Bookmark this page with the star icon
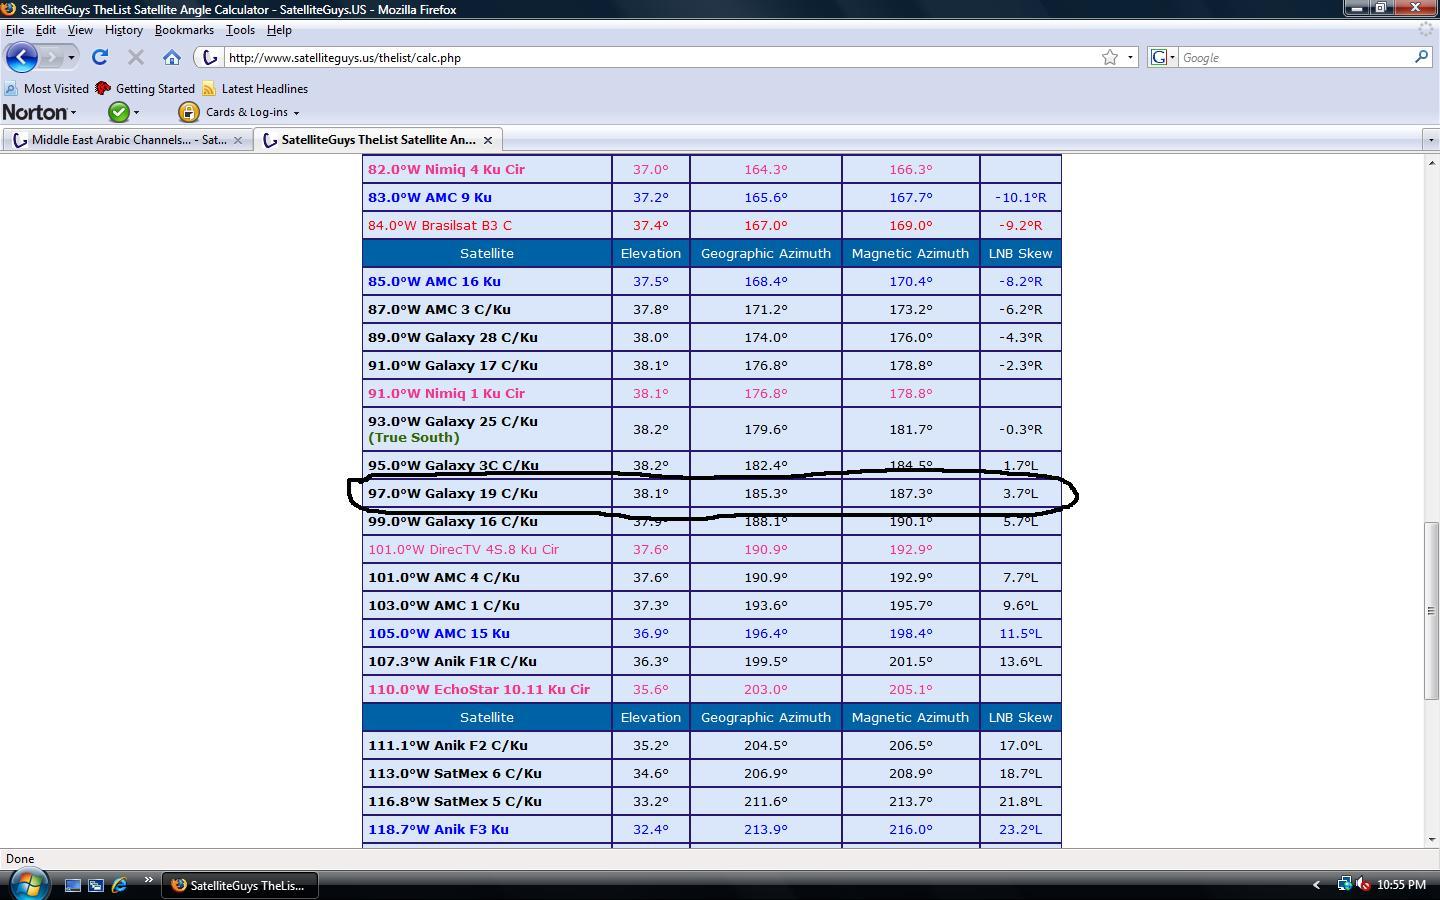 click(1110, 57)
